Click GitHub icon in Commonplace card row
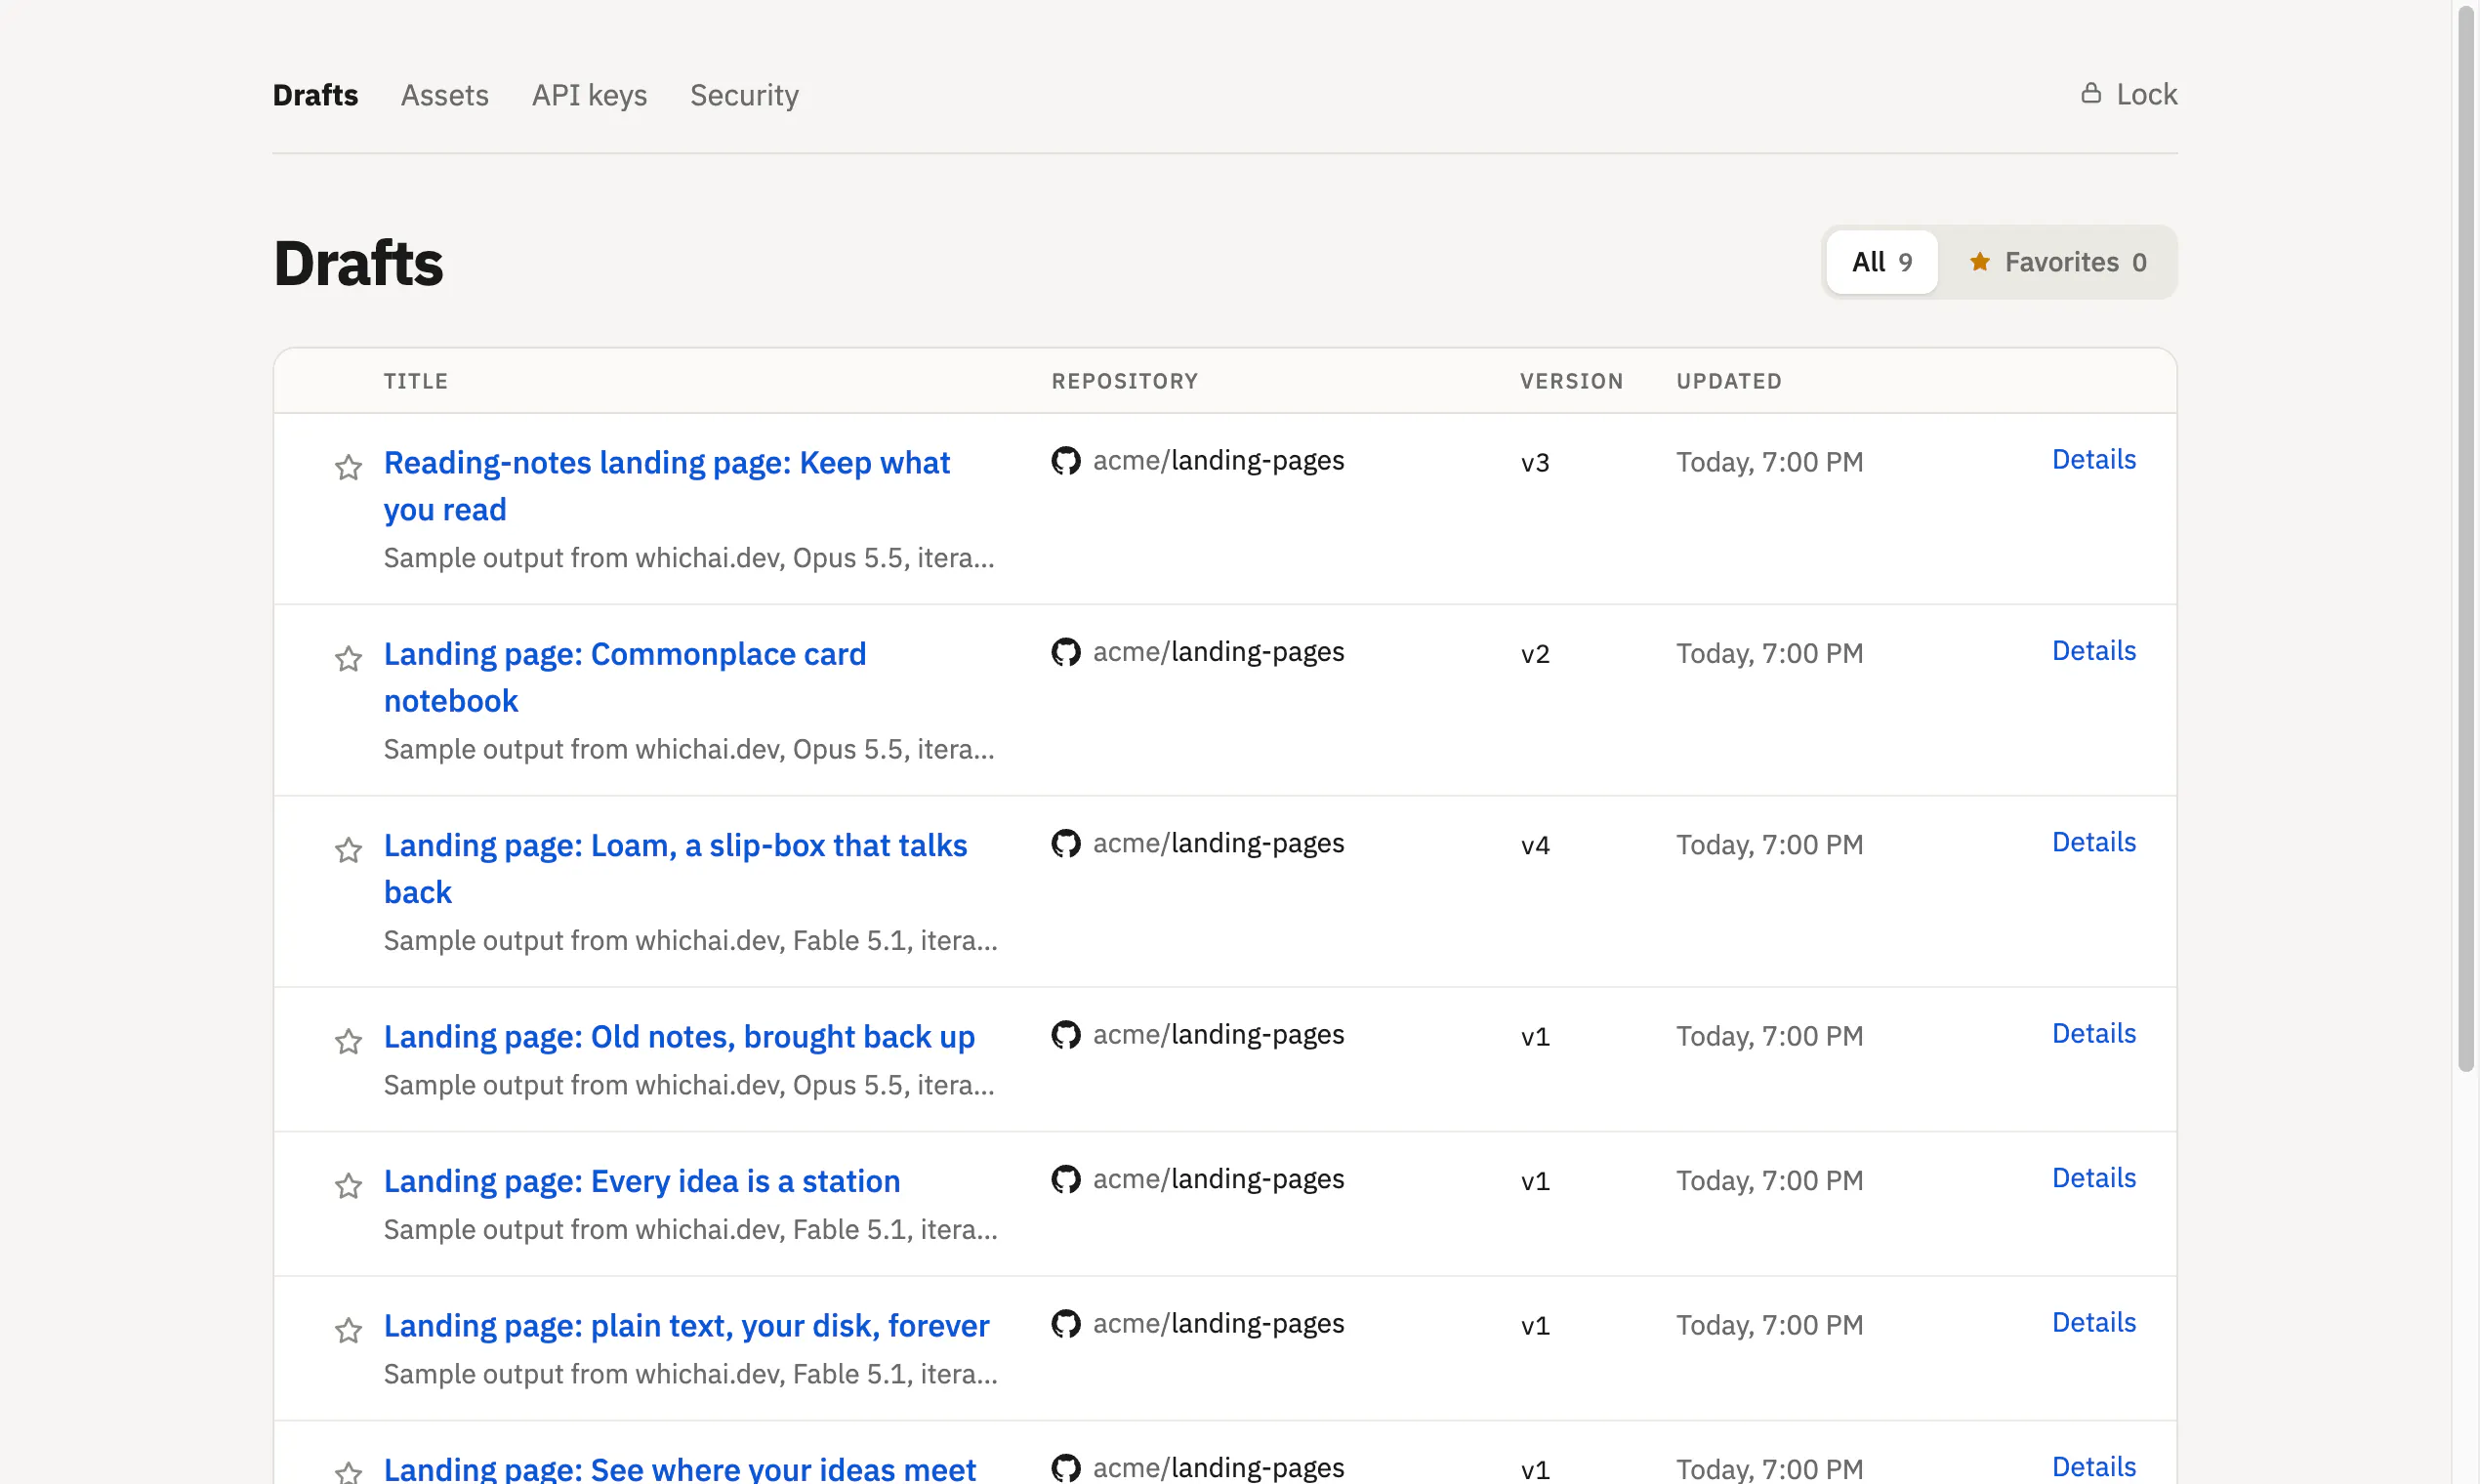The height and width of the screenshot is (1484, 2480). (x=1066, y=652)
